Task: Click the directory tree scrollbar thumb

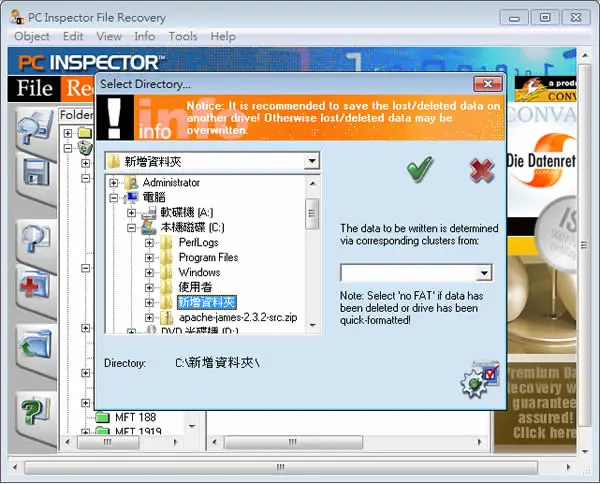Action: [312, 214]
